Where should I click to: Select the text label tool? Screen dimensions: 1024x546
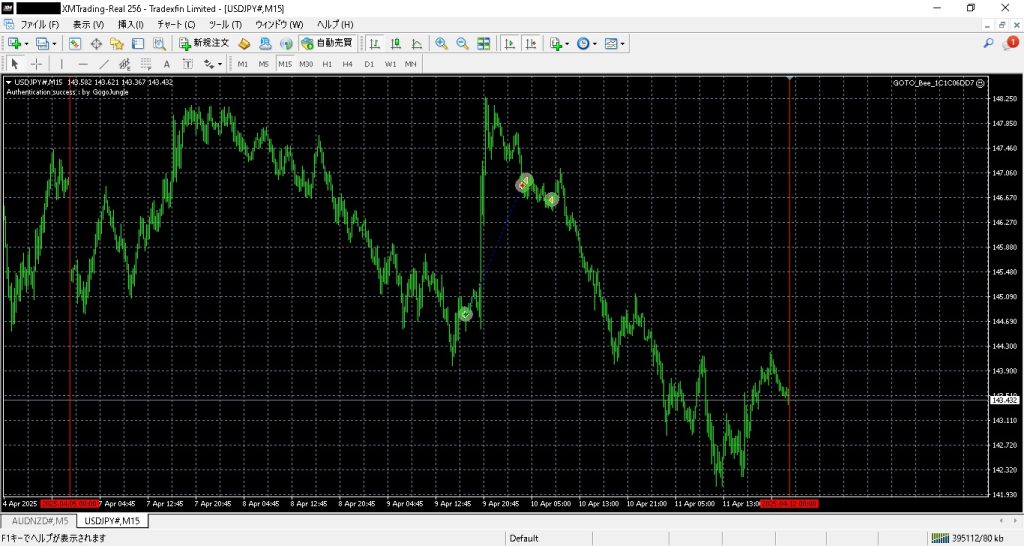coord(166,64)
